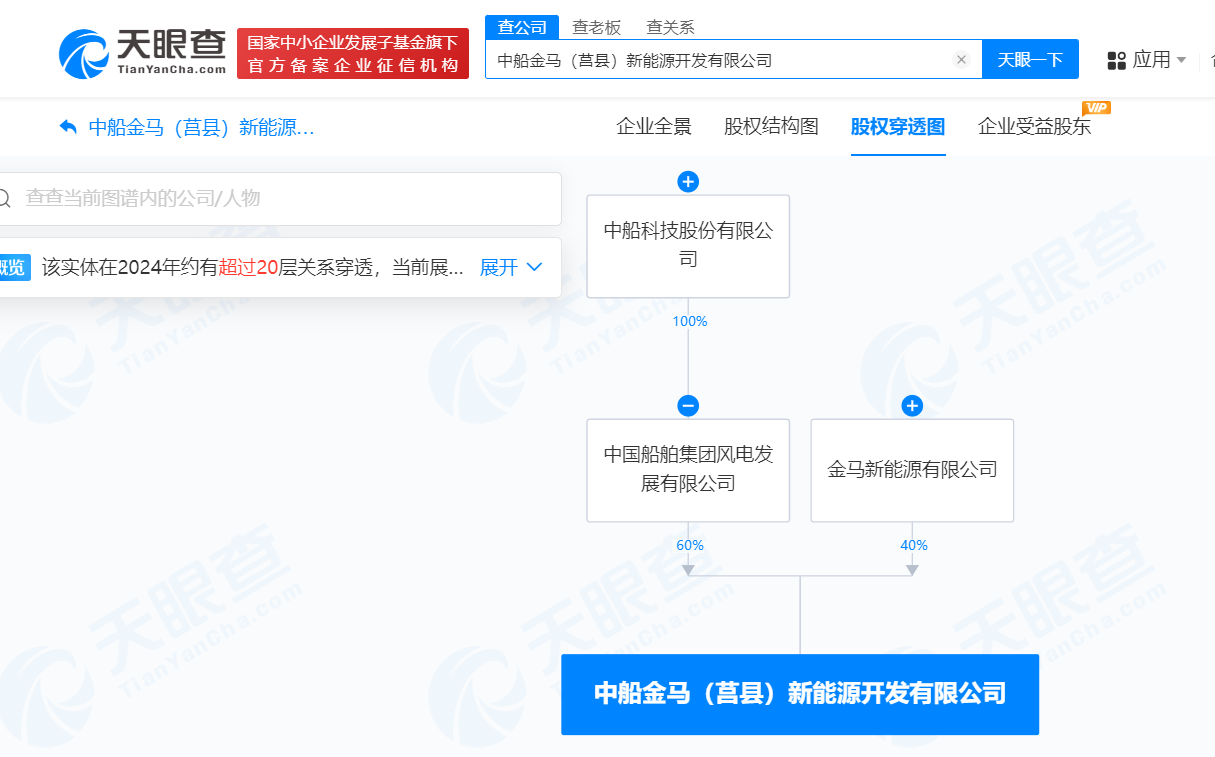Open the 中船金马（莒县）新能源… company link

202,127
